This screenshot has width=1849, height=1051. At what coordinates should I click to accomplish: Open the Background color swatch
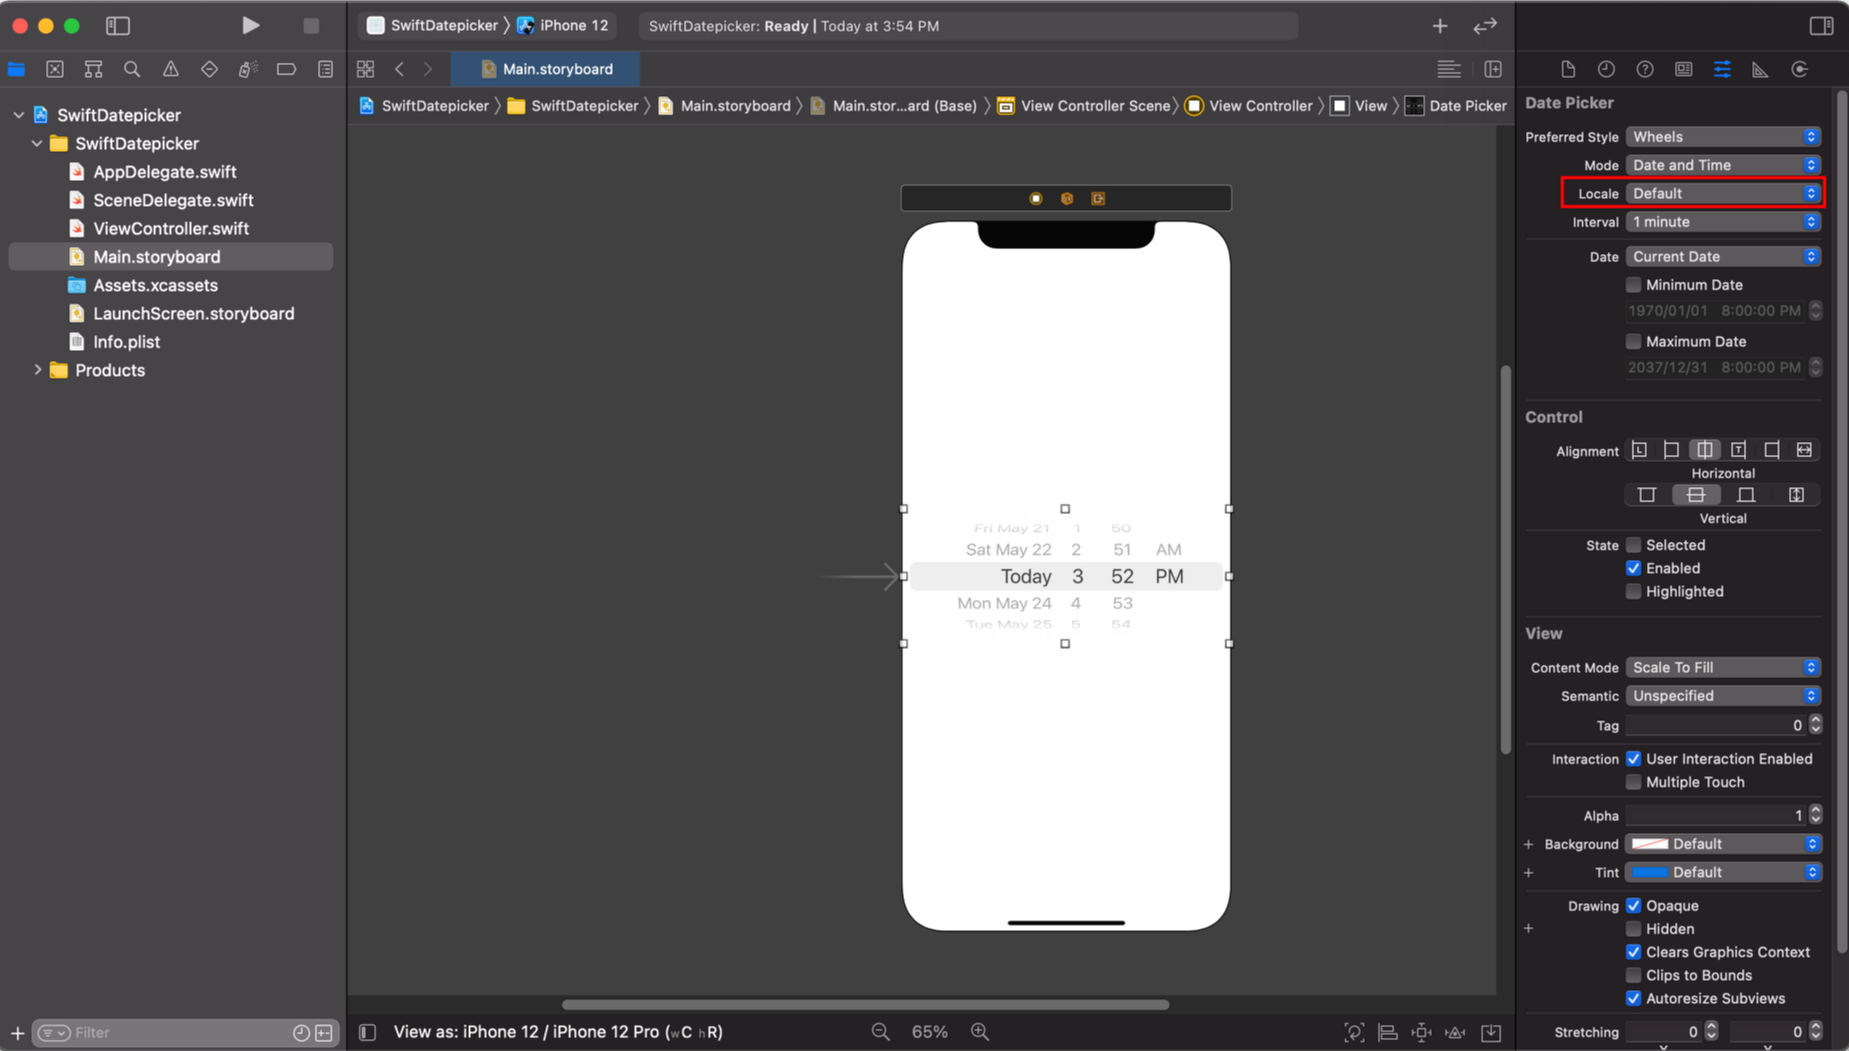click(x=1650, y=845)
